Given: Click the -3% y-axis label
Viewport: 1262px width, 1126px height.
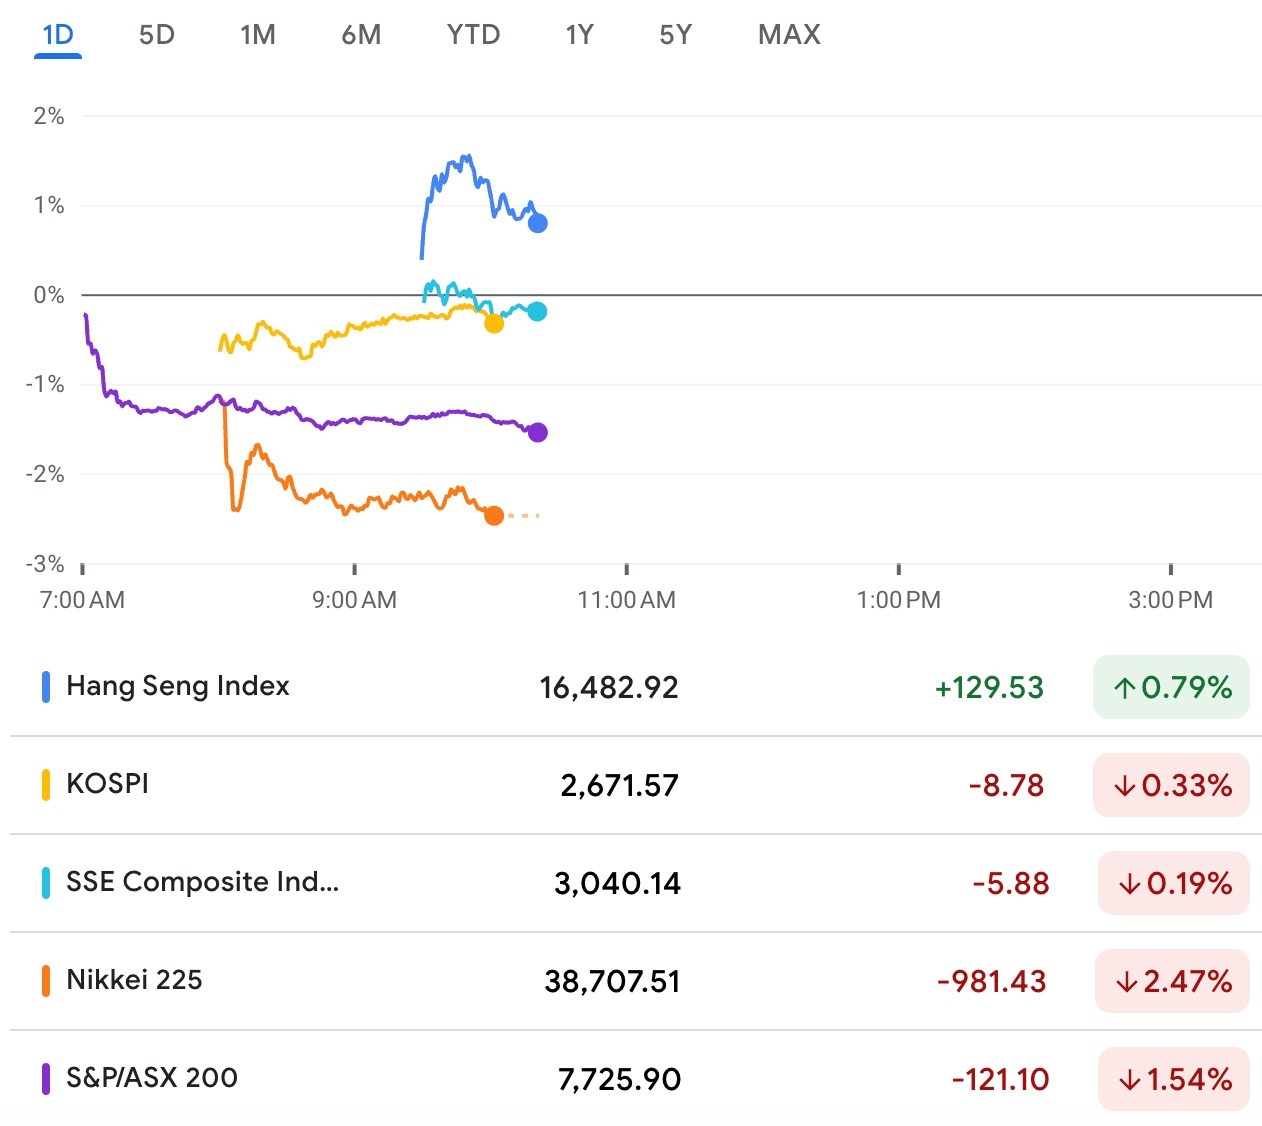Looking at the screenshot, I should 44,564.
